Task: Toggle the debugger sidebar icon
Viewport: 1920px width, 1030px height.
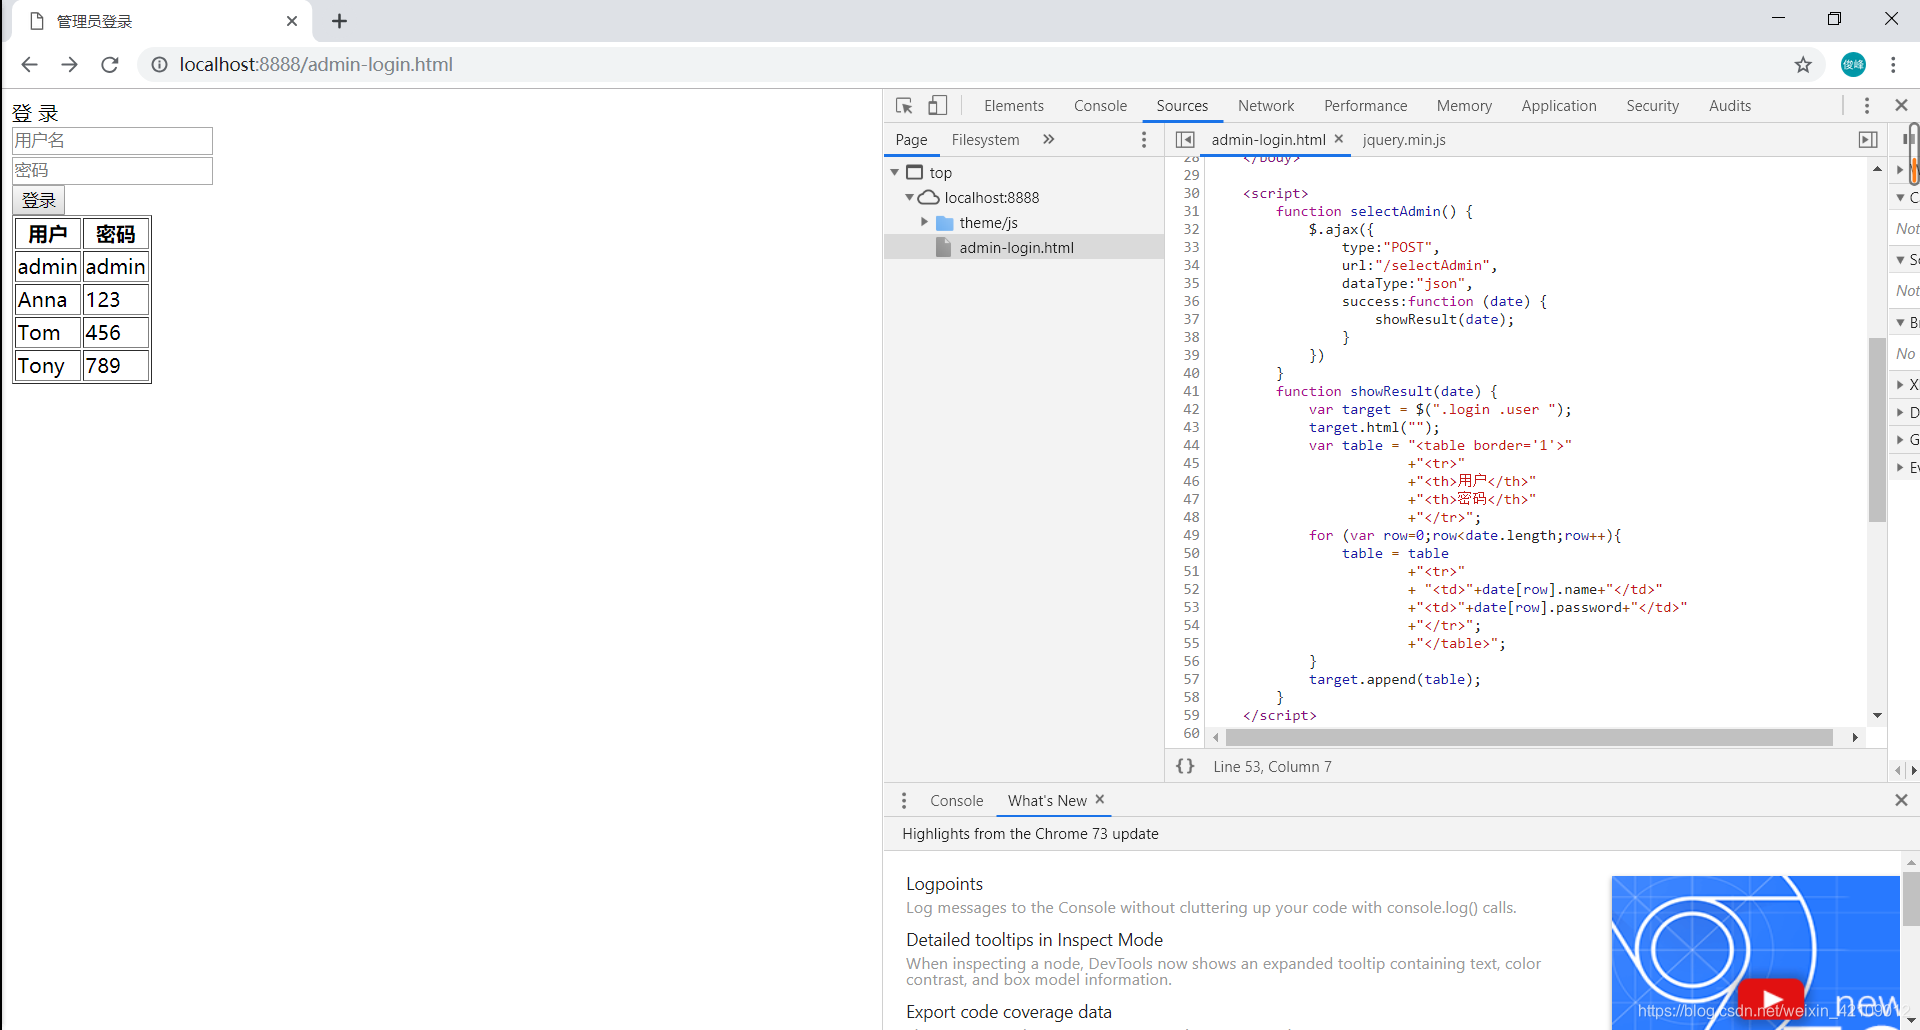Action: tap(1867, 140)
